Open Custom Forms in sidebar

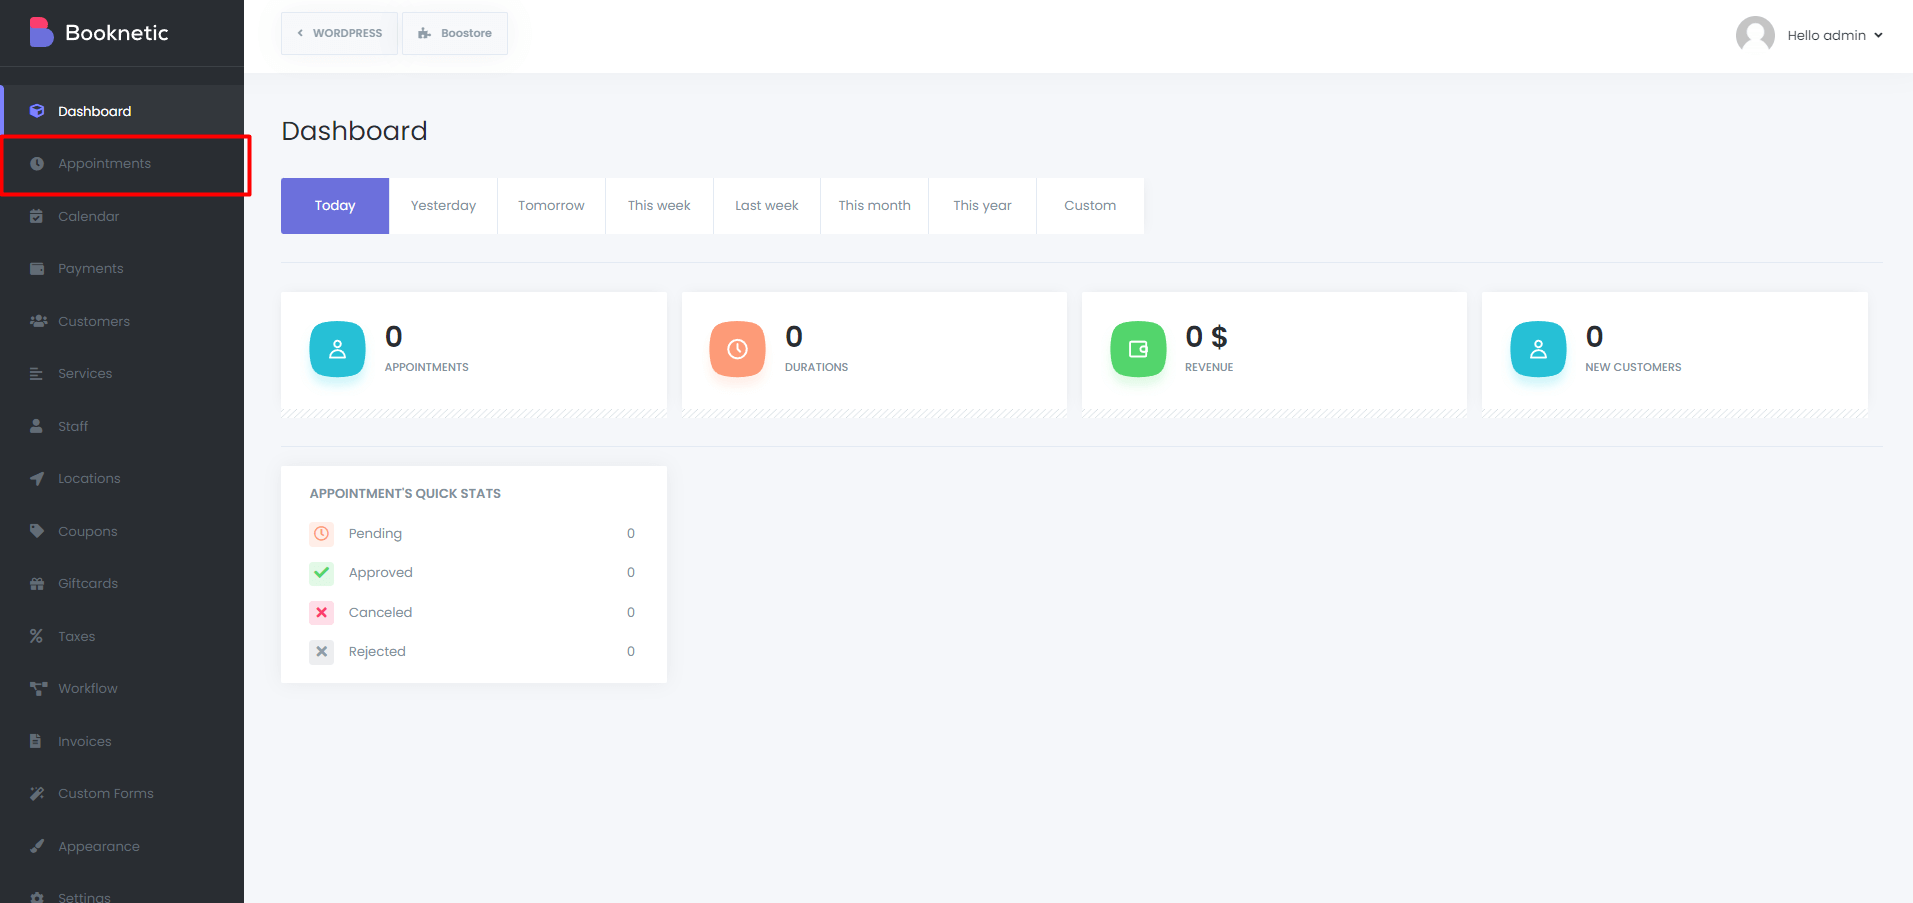coord(122,794)
